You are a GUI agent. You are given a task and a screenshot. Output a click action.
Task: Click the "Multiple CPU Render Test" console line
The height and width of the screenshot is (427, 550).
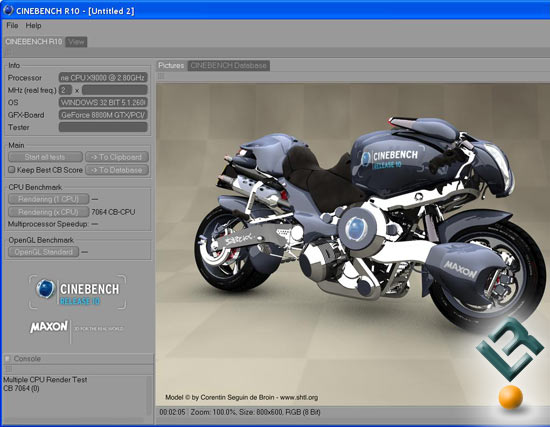[45, 380]
